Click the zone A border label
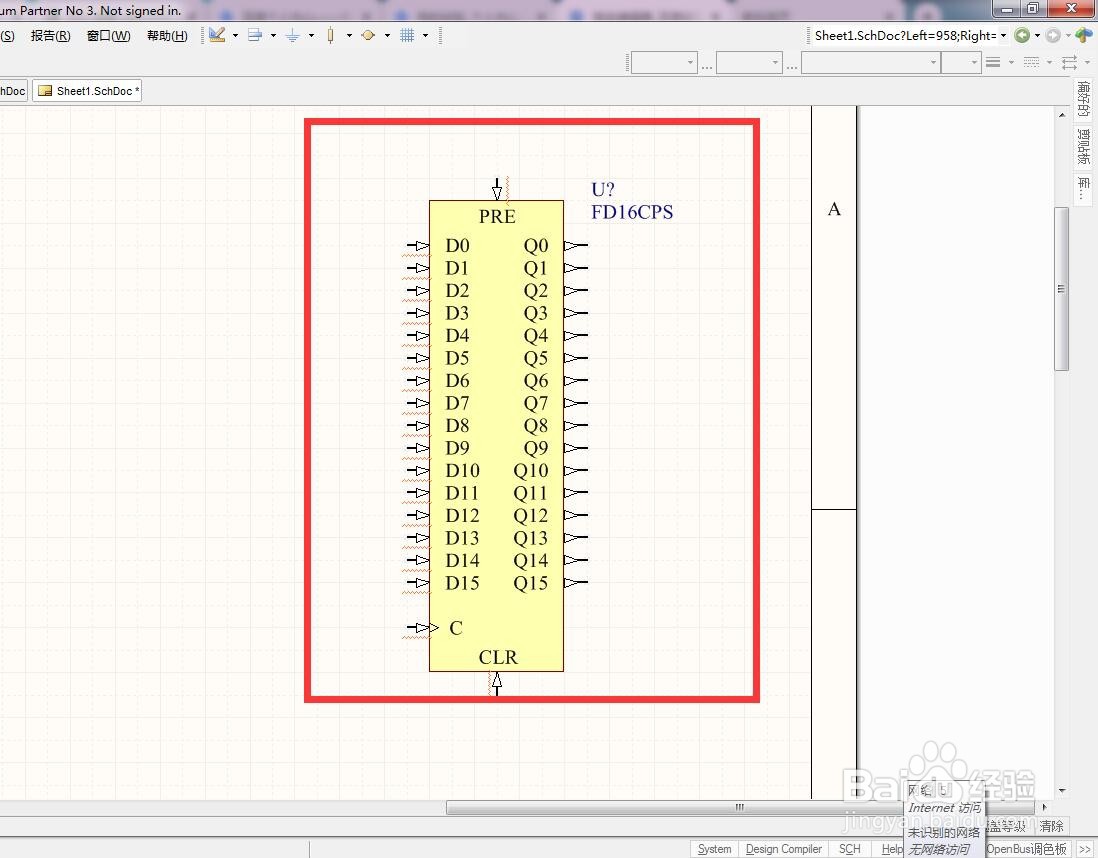 tap(834, 209)
